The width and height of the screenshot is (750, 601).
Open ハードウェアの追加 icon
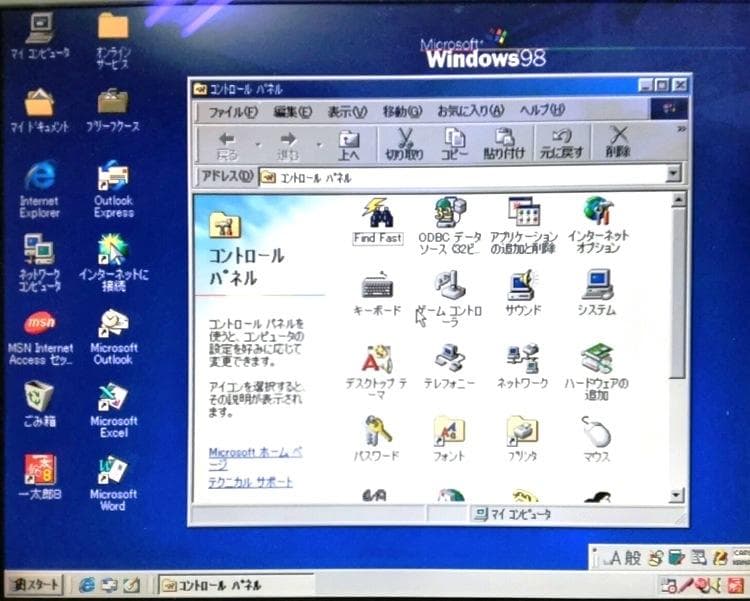(x=596, y=372)
